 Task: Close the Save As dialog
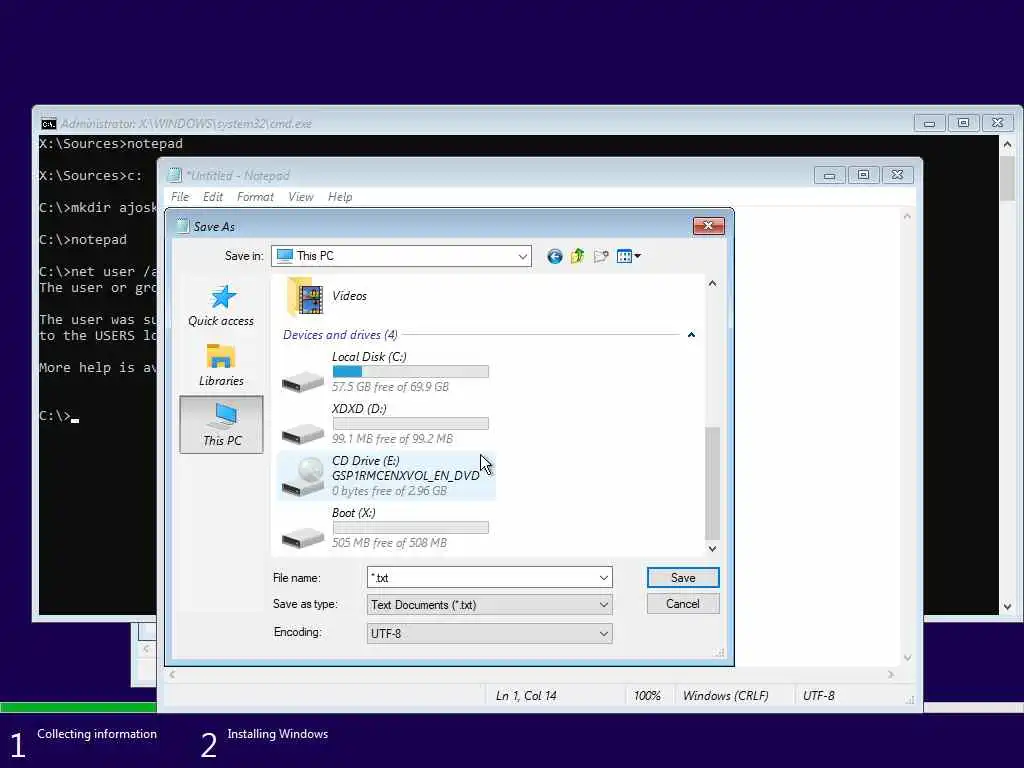[709, 226]
